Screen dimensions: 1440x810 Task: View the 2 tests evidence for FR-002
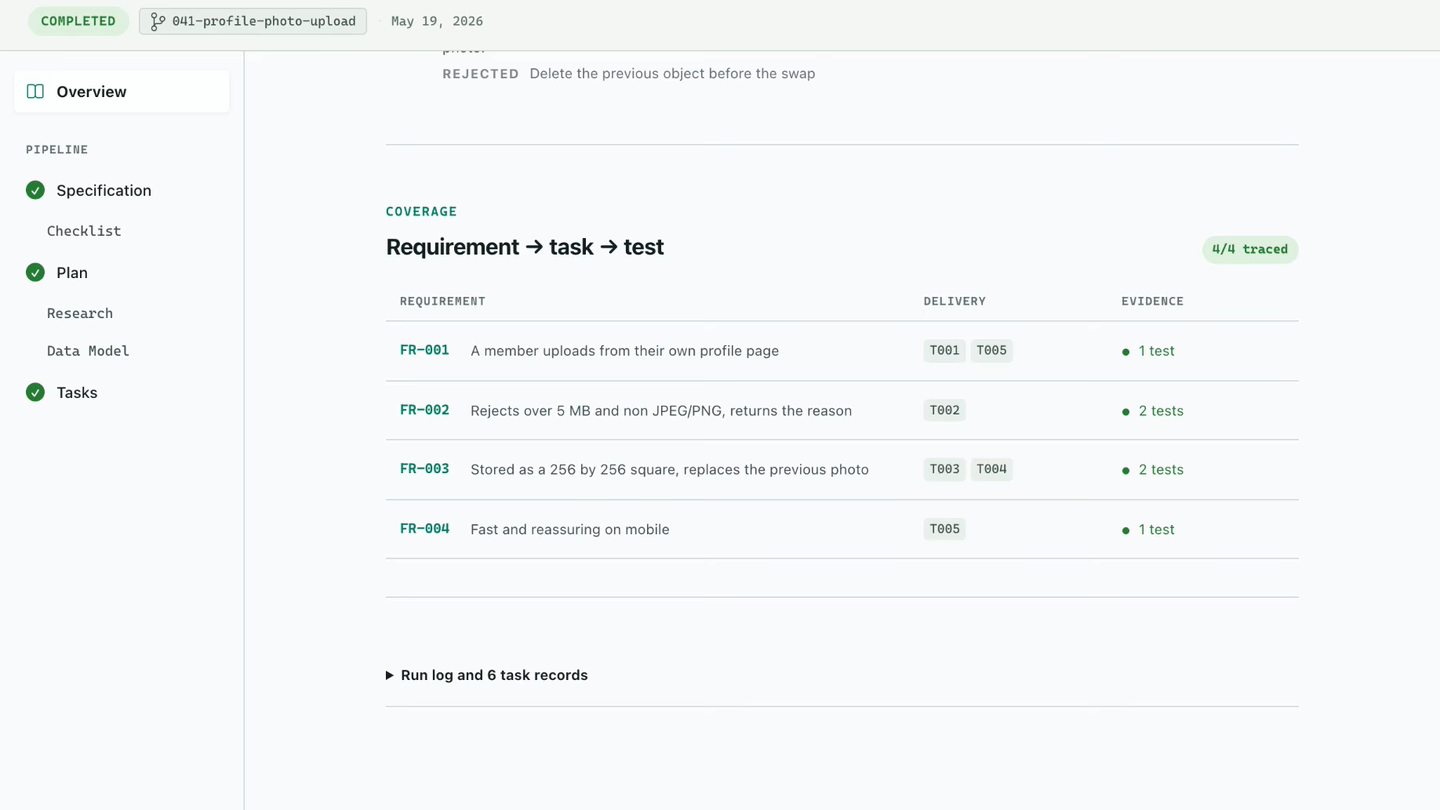[x=1152, y=411]
